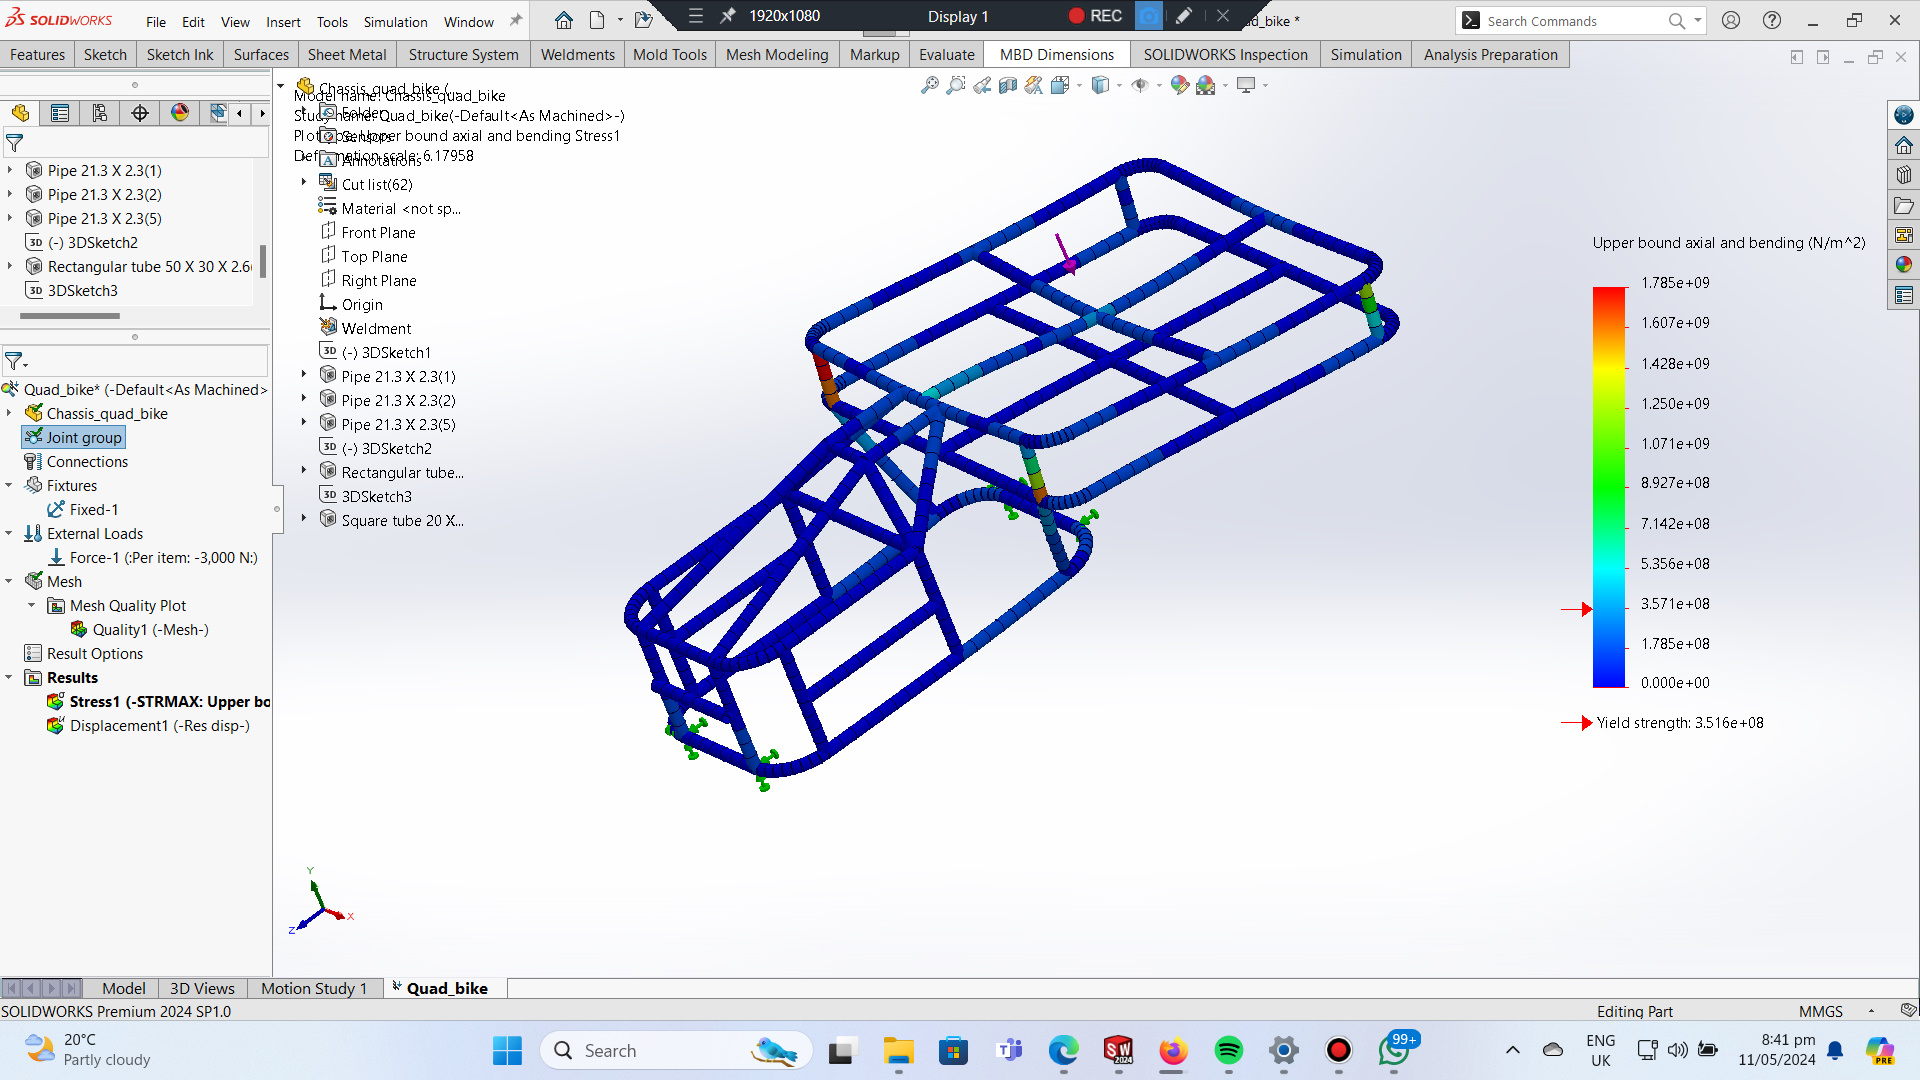Viewport: 1920px width, 1080px height.
Task: Open the PropertyManager tab icon
Action: (60, 113)
